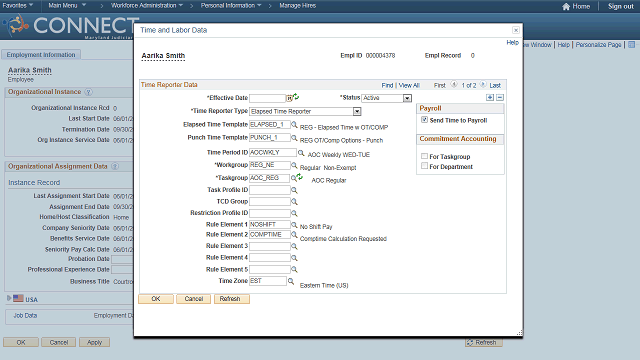Screen dimensions: 640x360
Task: Toggle Send Time to Payroll checkbox
Action: (x=424, y=120)
